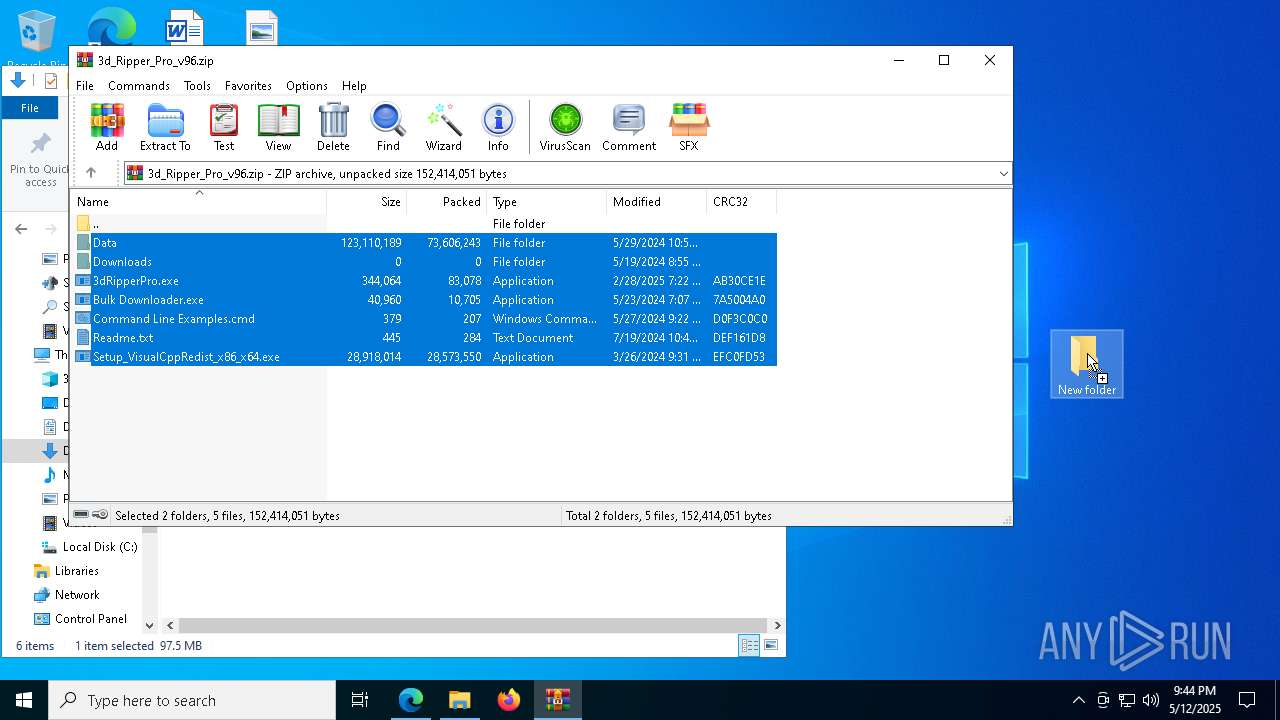Click the New folder desktop icon
The height and width of the screenshot is (720, 1280).
(1087, 365)
